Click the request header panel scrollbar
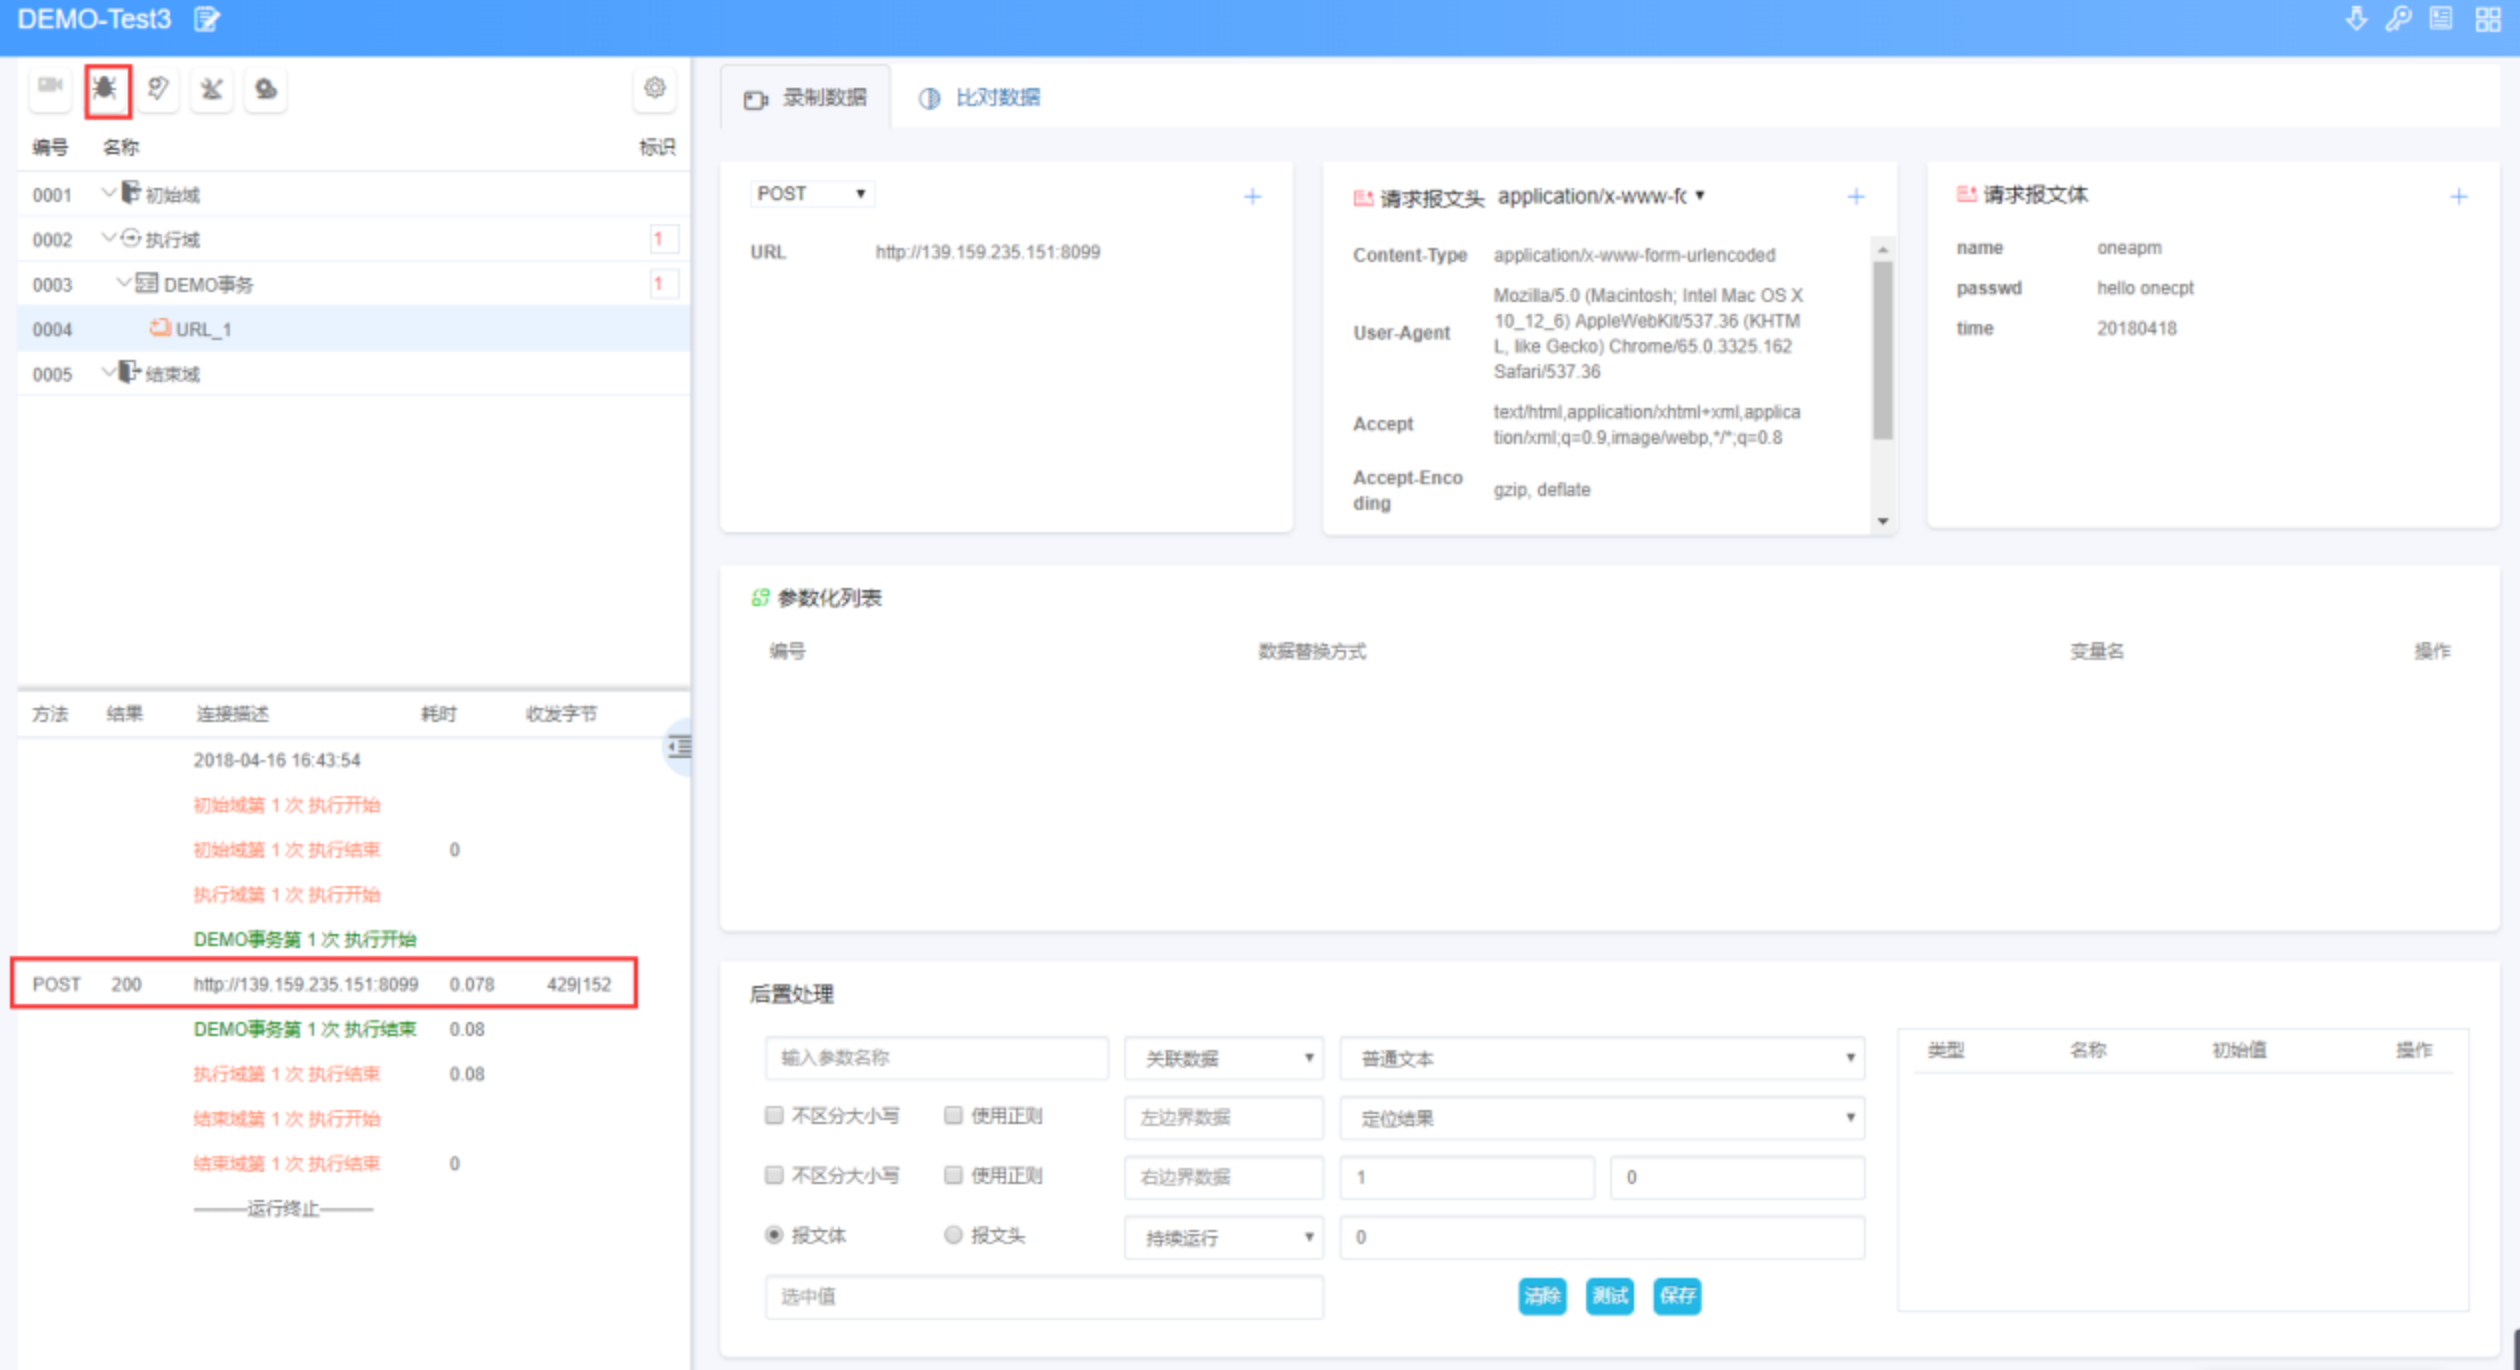Screen dimensions: 2520x1370 click(1882, 350)
